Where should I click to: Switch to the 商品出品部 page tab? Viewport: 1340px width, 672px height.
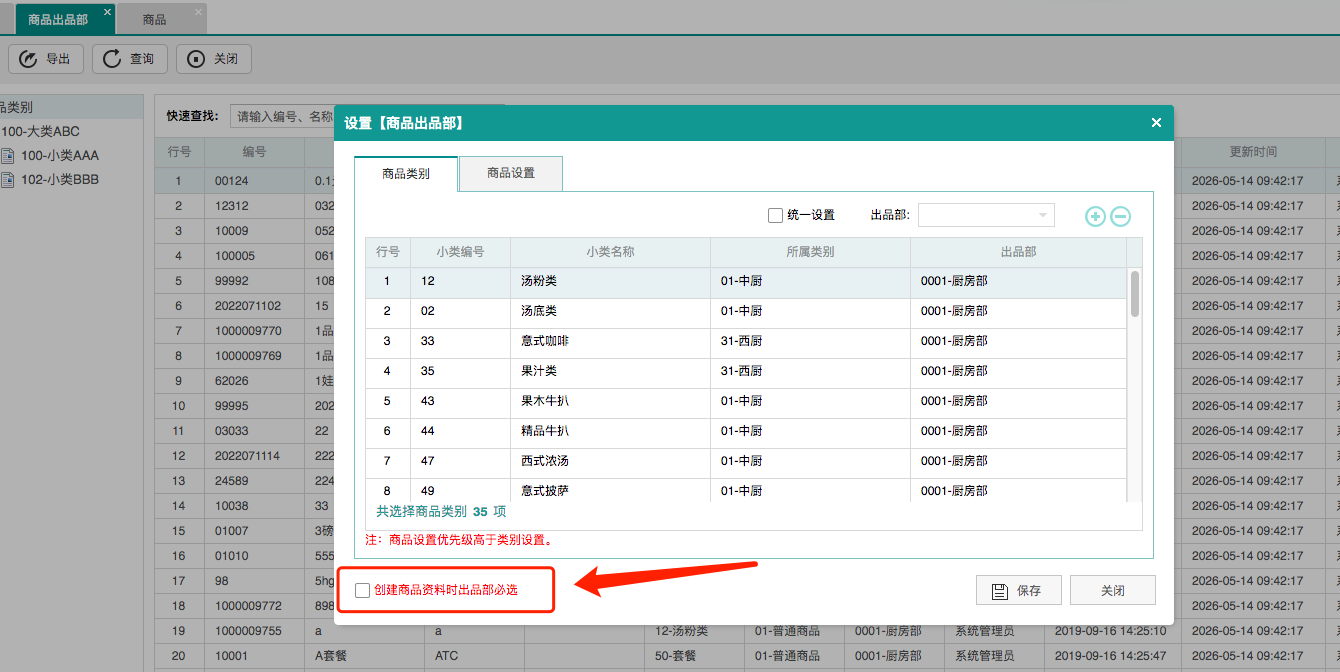click(x=58, y=19)
